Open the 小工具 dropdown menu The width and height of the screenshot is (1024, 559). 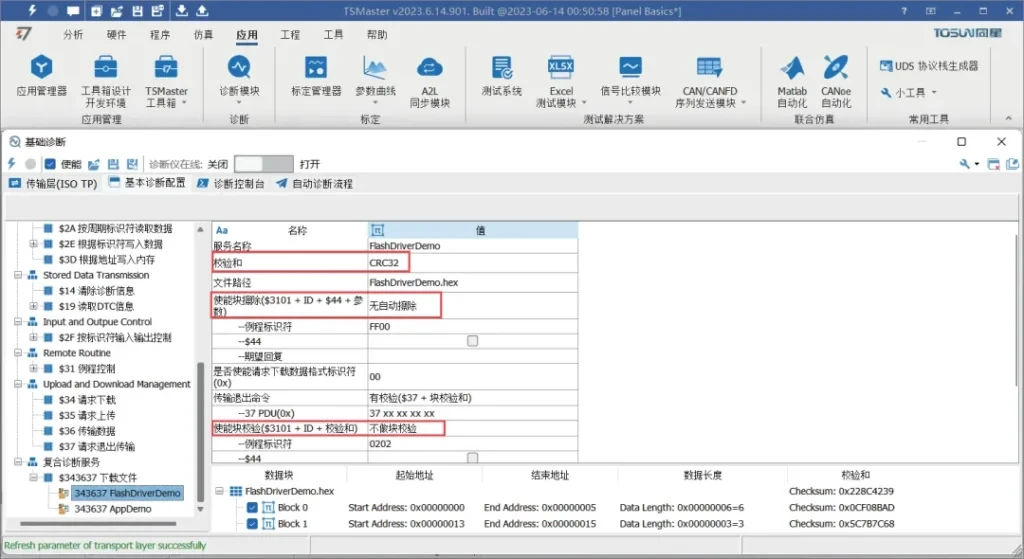(909, 93)
